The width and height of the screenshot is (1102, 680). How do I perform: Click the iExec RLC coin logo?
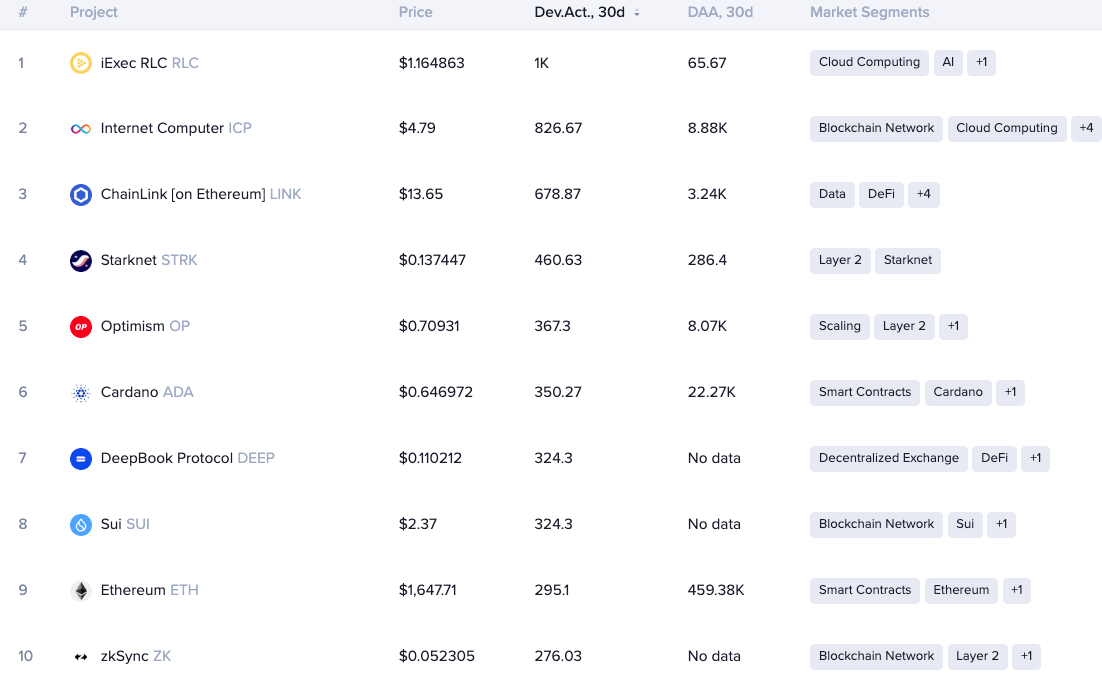pyautogui.click(x=81, y=63)
